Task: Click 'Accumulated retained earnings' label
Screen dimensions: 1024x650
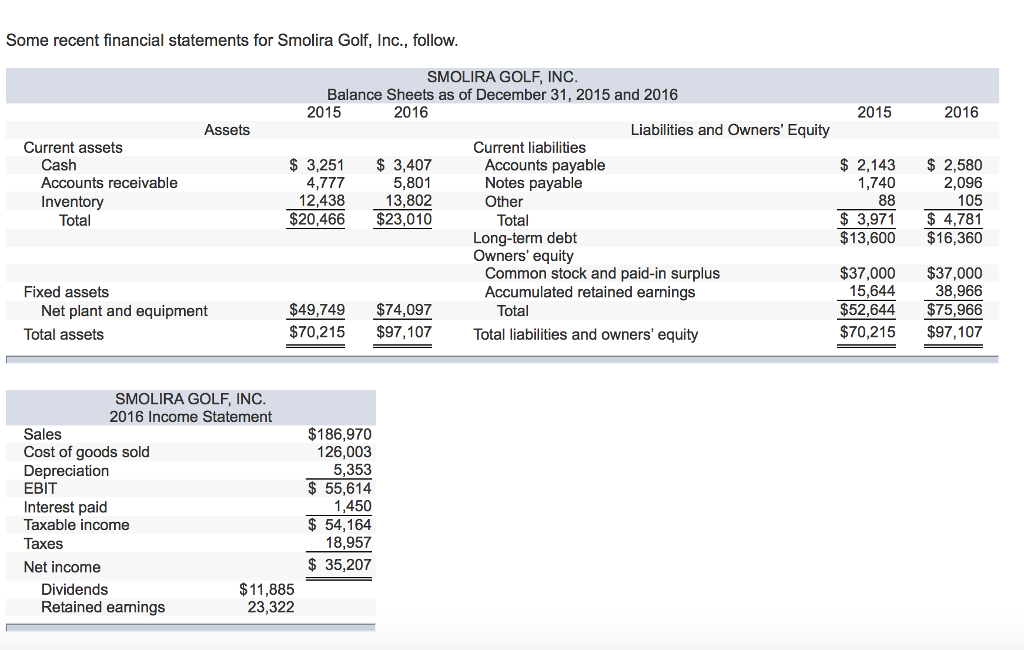Action: (590, 292)
